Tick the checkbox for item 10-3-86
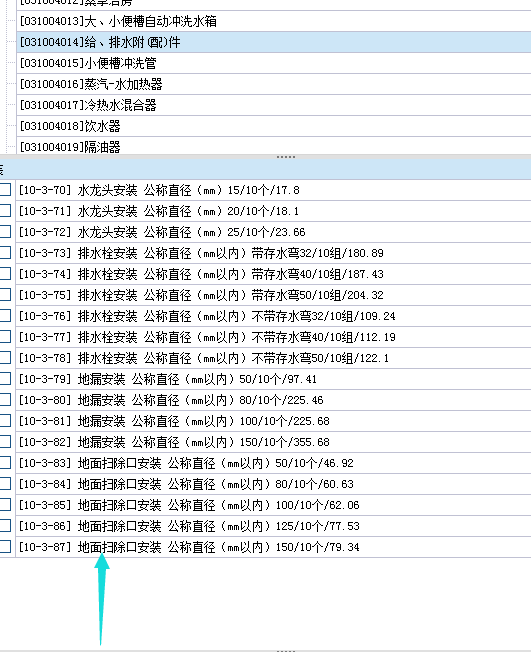This screenshot has width=531, height=652. tap(5, 526)
